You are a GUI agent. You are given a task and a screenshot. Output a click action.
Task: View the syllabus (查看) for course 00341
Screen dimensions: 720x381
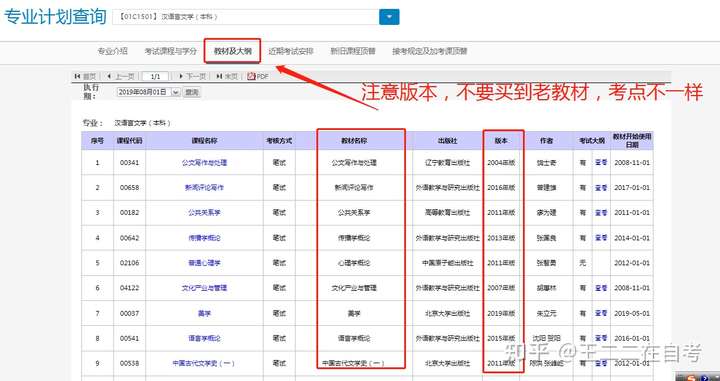[601, 162]
